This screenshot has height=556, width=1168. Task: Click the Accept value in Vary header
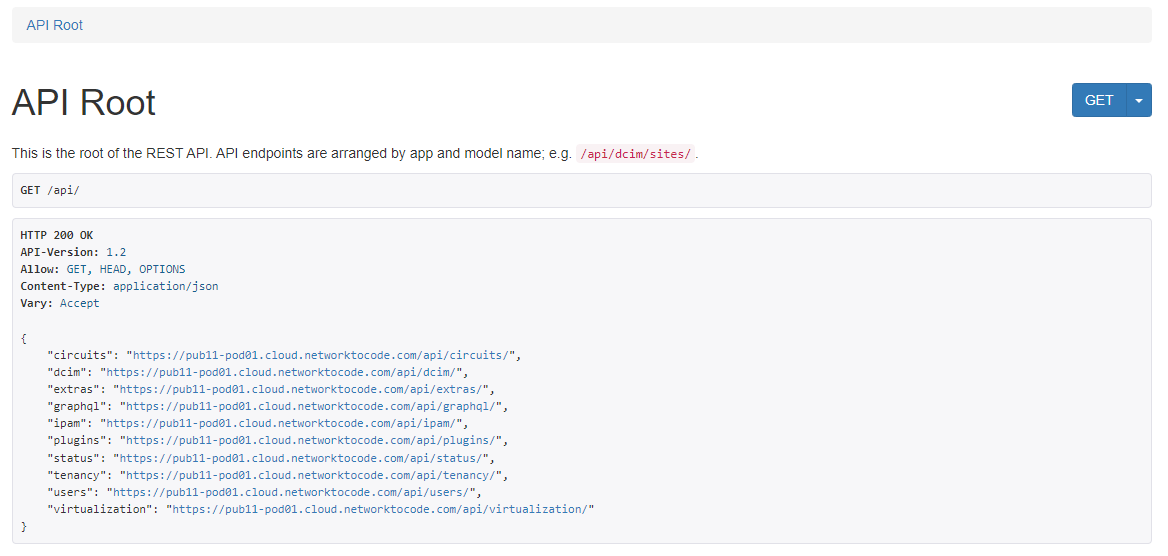(80, 303)
